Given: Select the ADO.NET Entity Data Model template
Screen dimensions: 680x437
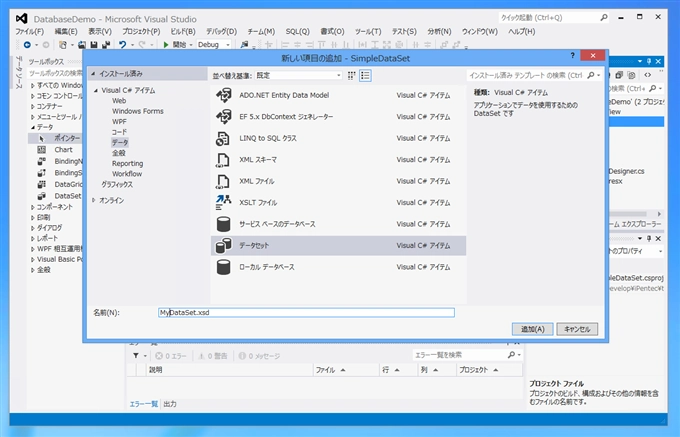Looking at the screenshot, I should pos(338,95).
